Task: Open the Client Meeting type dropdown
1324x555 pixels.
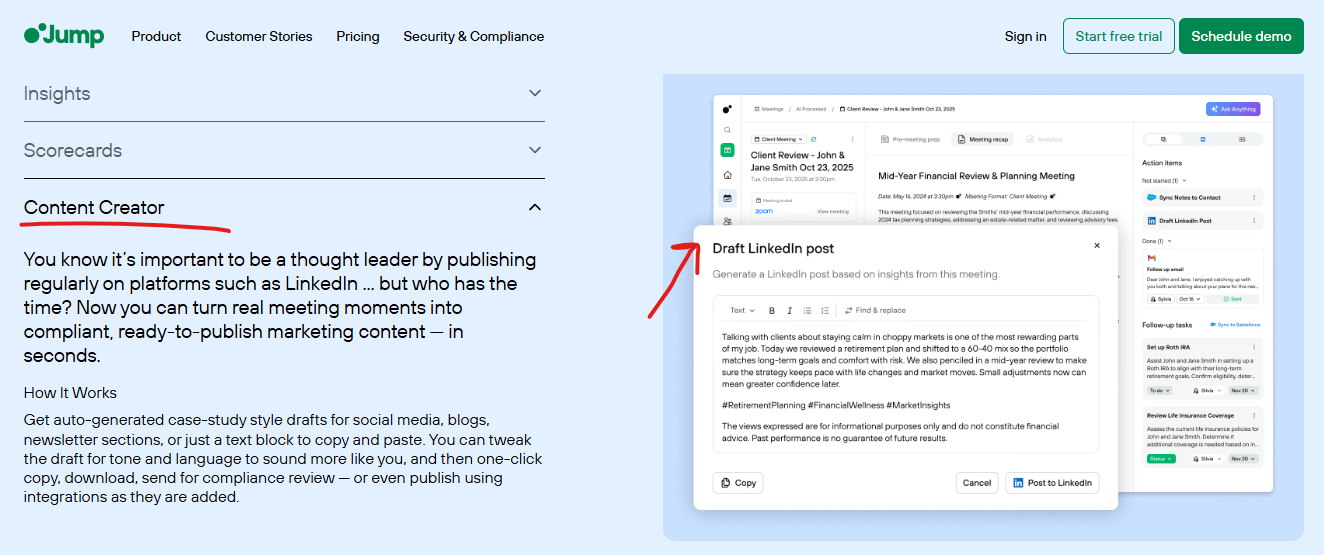Action: (778, 139)
